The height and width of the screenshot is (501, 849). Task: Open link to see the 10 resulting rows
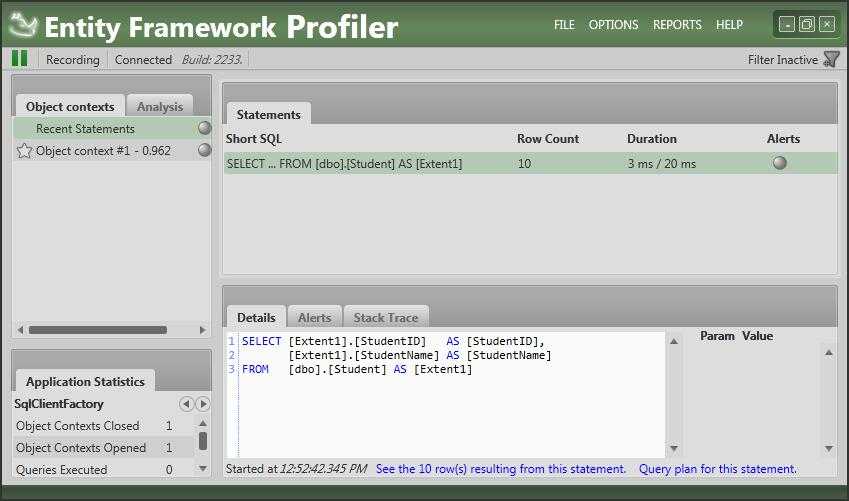tap(501, 469)
